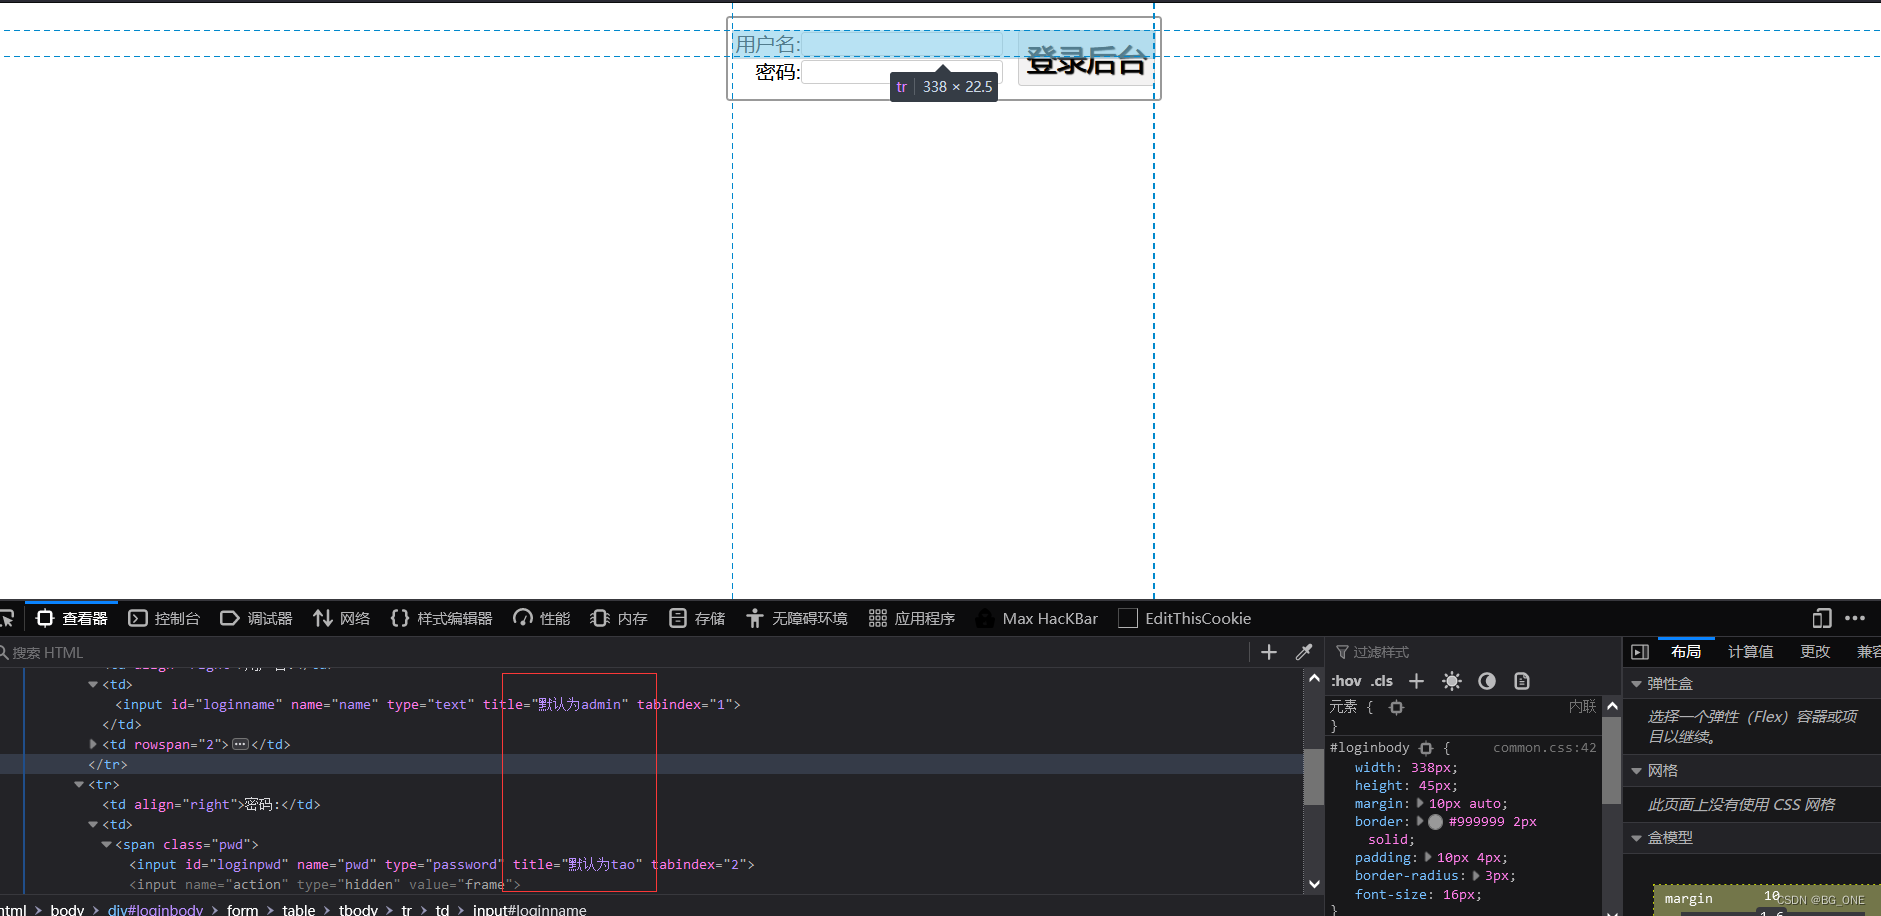
Task: Toggle dark color scheme simulation
Action: point(1487,681)
